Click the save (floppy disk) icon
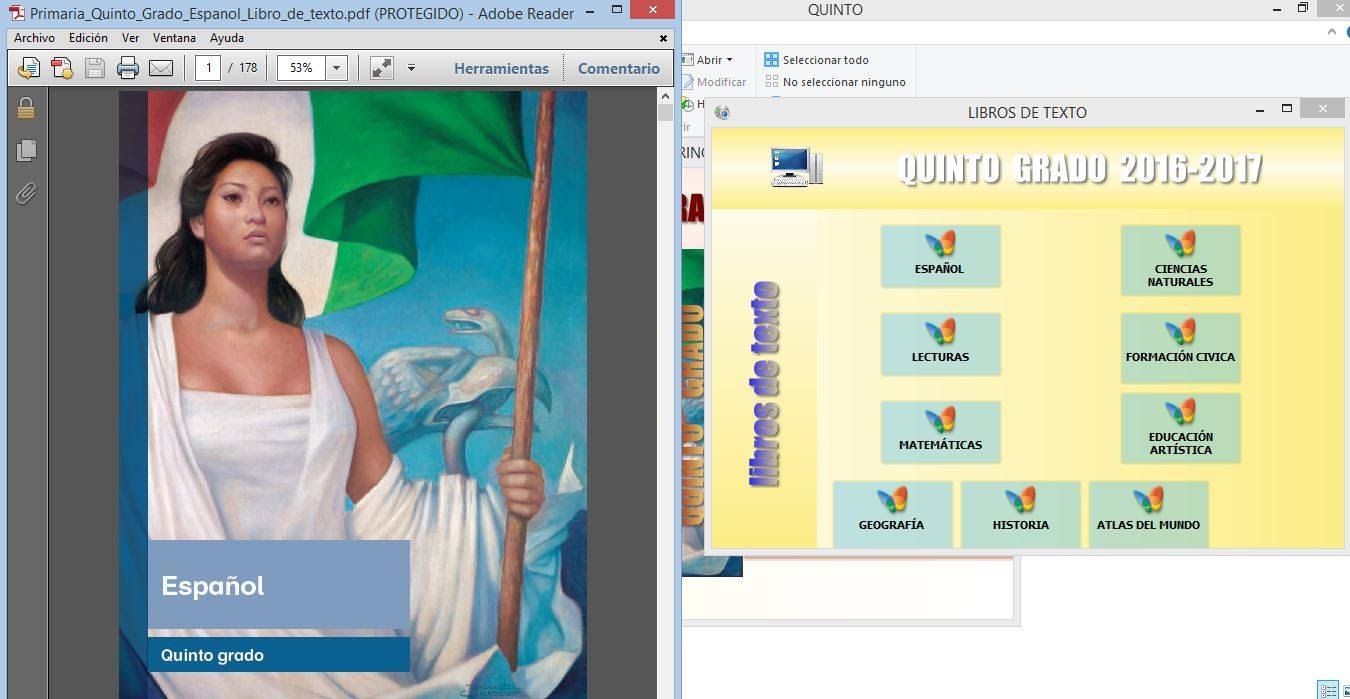 click(95, 68)
